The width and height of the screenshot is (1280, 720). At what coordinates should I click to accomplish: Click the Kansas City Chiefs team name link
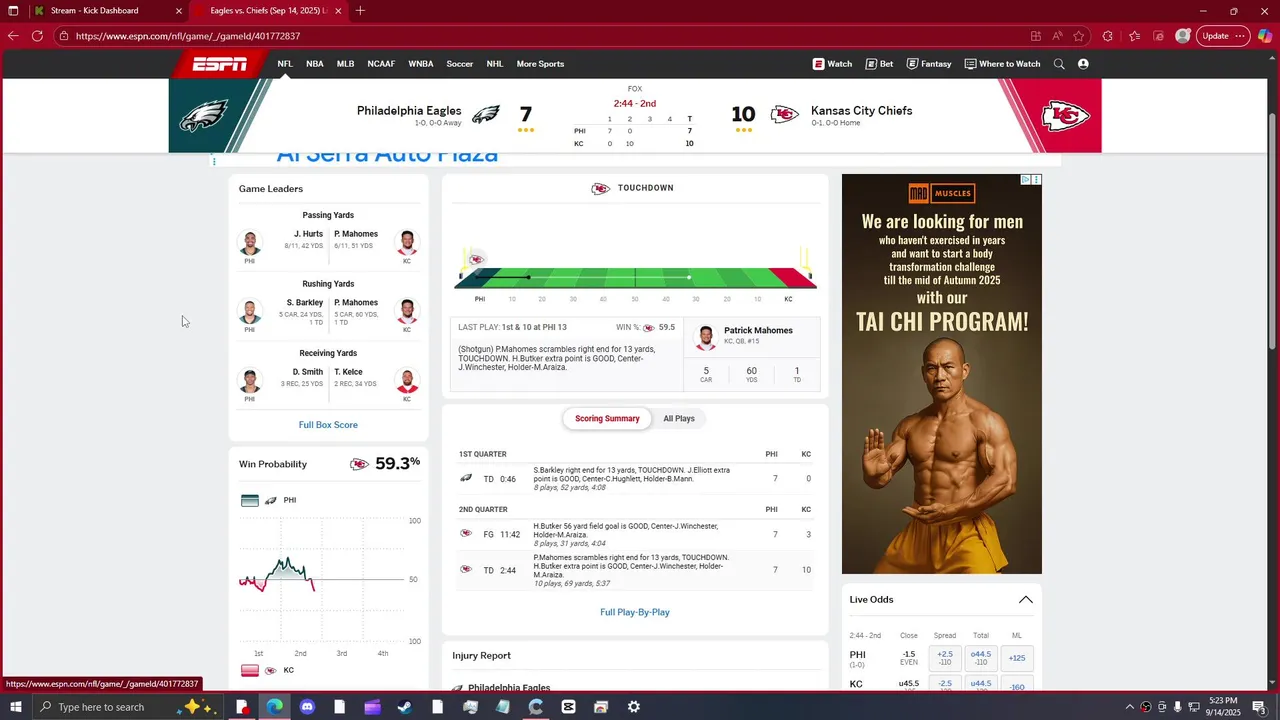click(x=861, y=111)
